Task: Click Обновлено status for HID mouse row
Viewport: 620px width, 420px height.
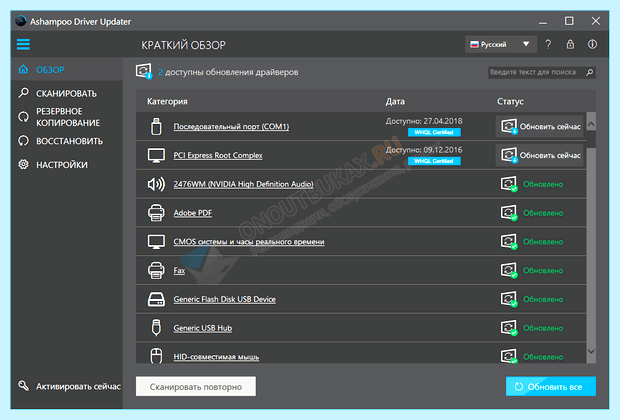Action: [x=543, y=357]
